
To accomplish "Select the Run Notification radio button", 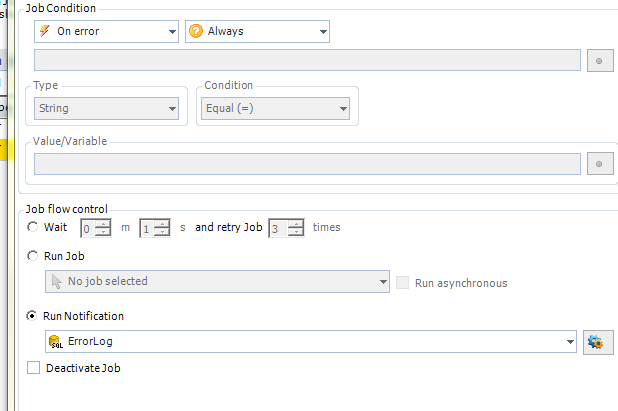I will [34, 316].
